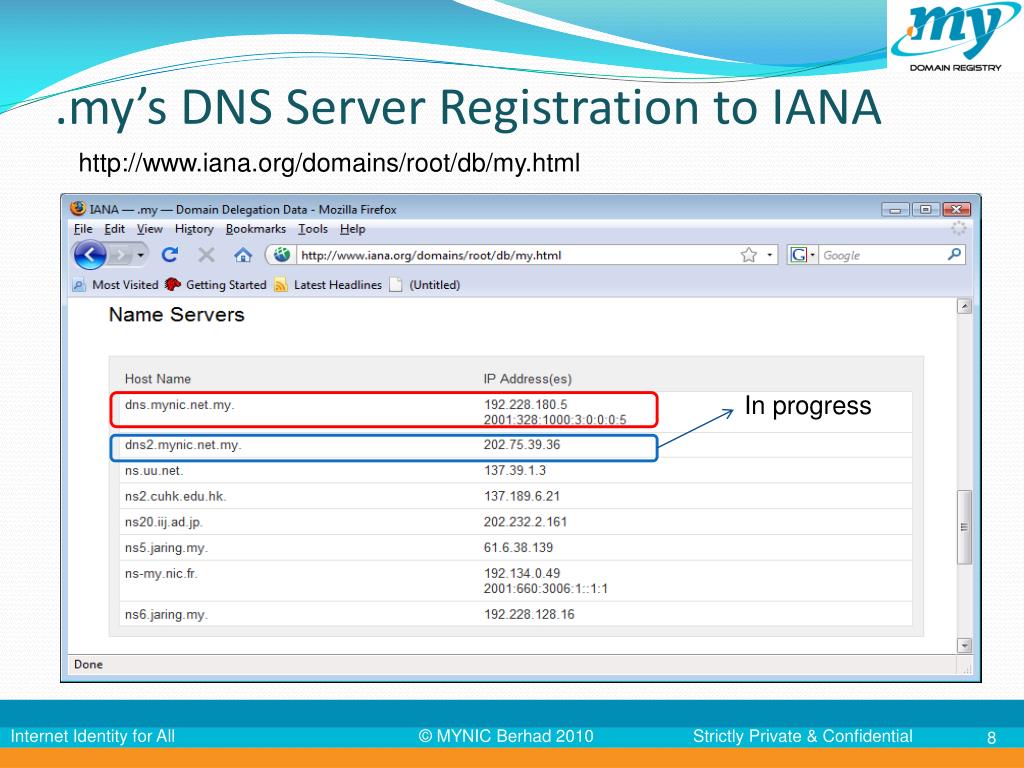The height and width of the screenshot is (768, 1024).
Task: Click the scrollbar down arrow
Action: 964,645
